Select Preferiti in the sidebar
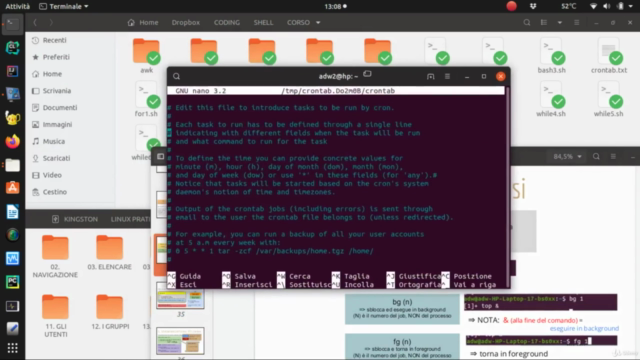The image size is (640, 360). click(x=56, y=57)
